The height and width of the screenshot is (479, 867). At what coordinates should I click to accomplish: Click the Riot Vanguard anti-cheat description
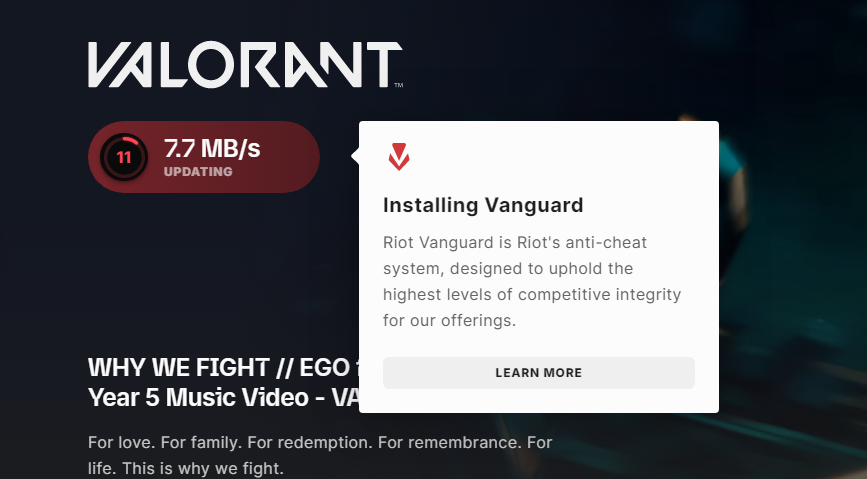[x=532, y=282]
